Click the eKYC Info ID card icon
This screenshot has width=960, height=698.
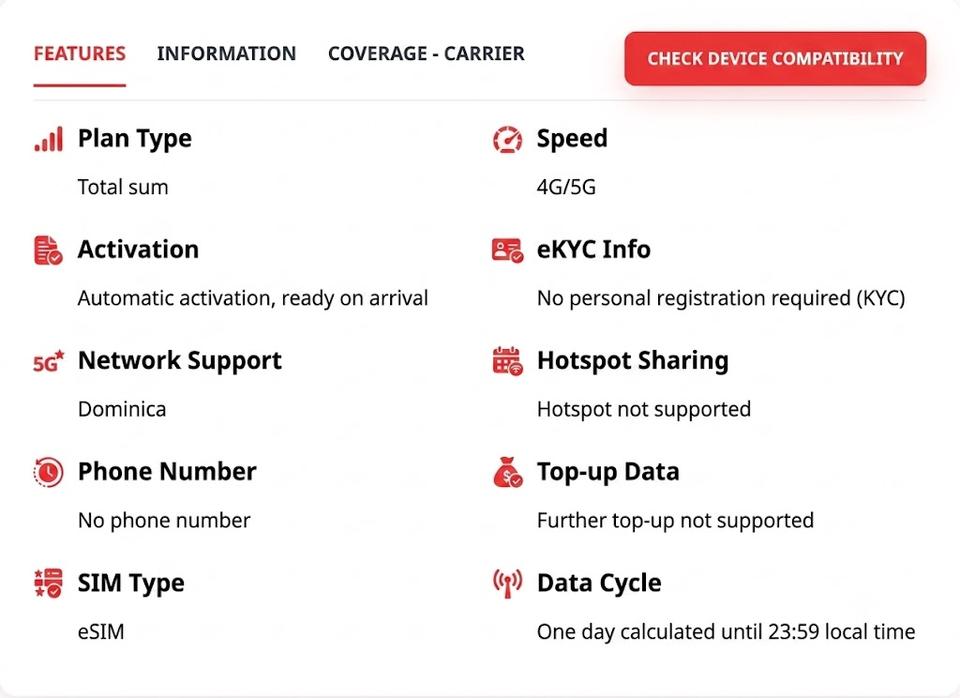pos(508,250)
